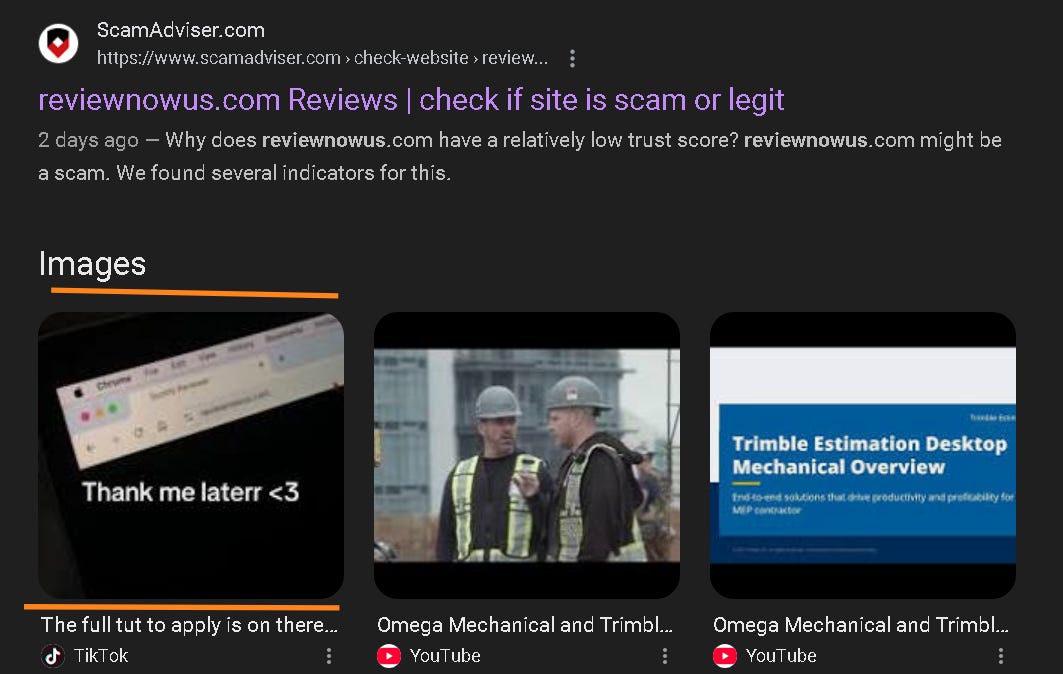Click YouTube logo under the workers image
Image resolution: width=1063 pixels, height=674 pixels.
click(388, 656)
